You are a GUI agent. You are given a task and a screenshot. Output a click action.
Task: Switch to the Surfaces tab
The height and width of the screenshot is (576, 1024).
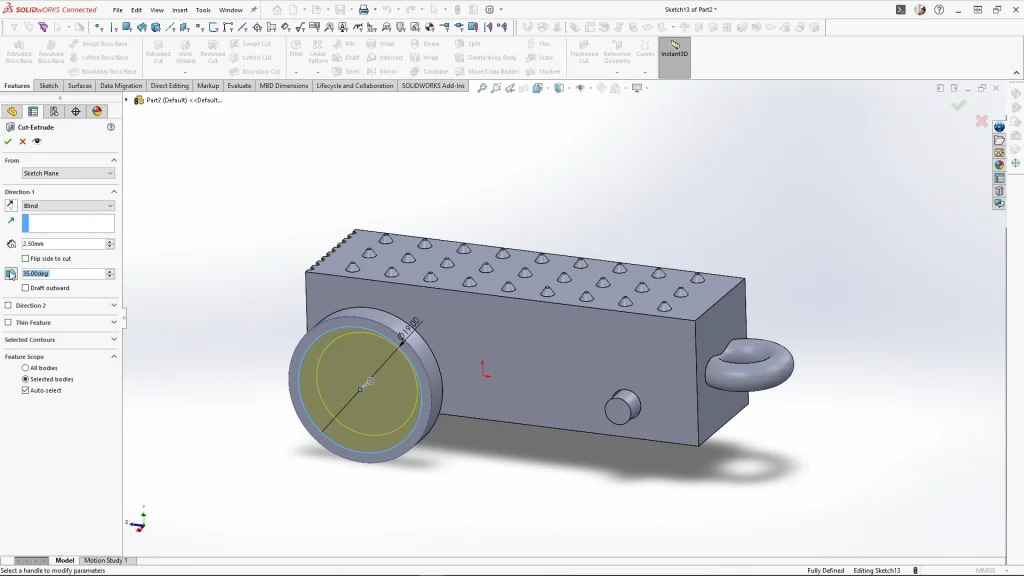[x=80, y=86]
